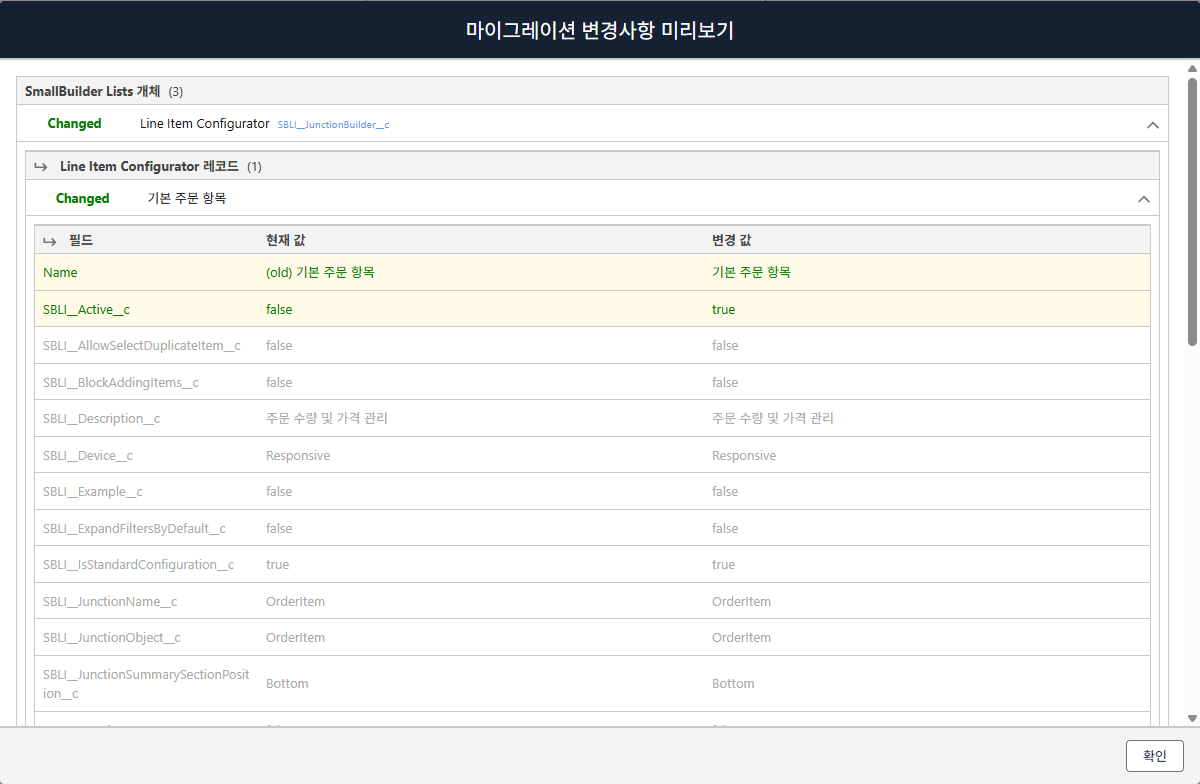Select the Line Item Configurator 레코드 header
Screen dimensions: 1200x784
coord(149,166)
